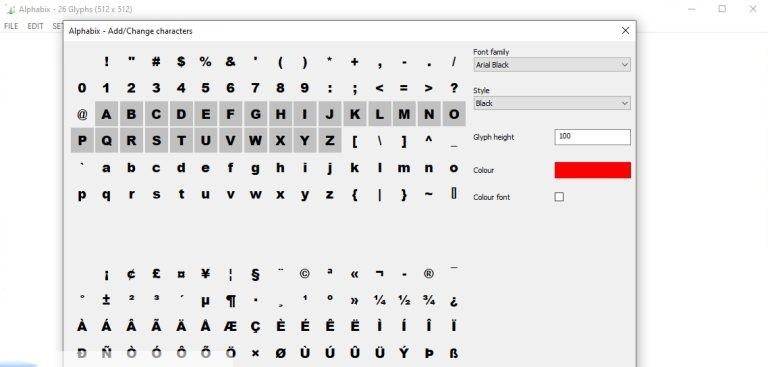Viewport: 768px width, 367px height.
Task: Toggle the capital S glyph cell
Action: tap(156, 141)
